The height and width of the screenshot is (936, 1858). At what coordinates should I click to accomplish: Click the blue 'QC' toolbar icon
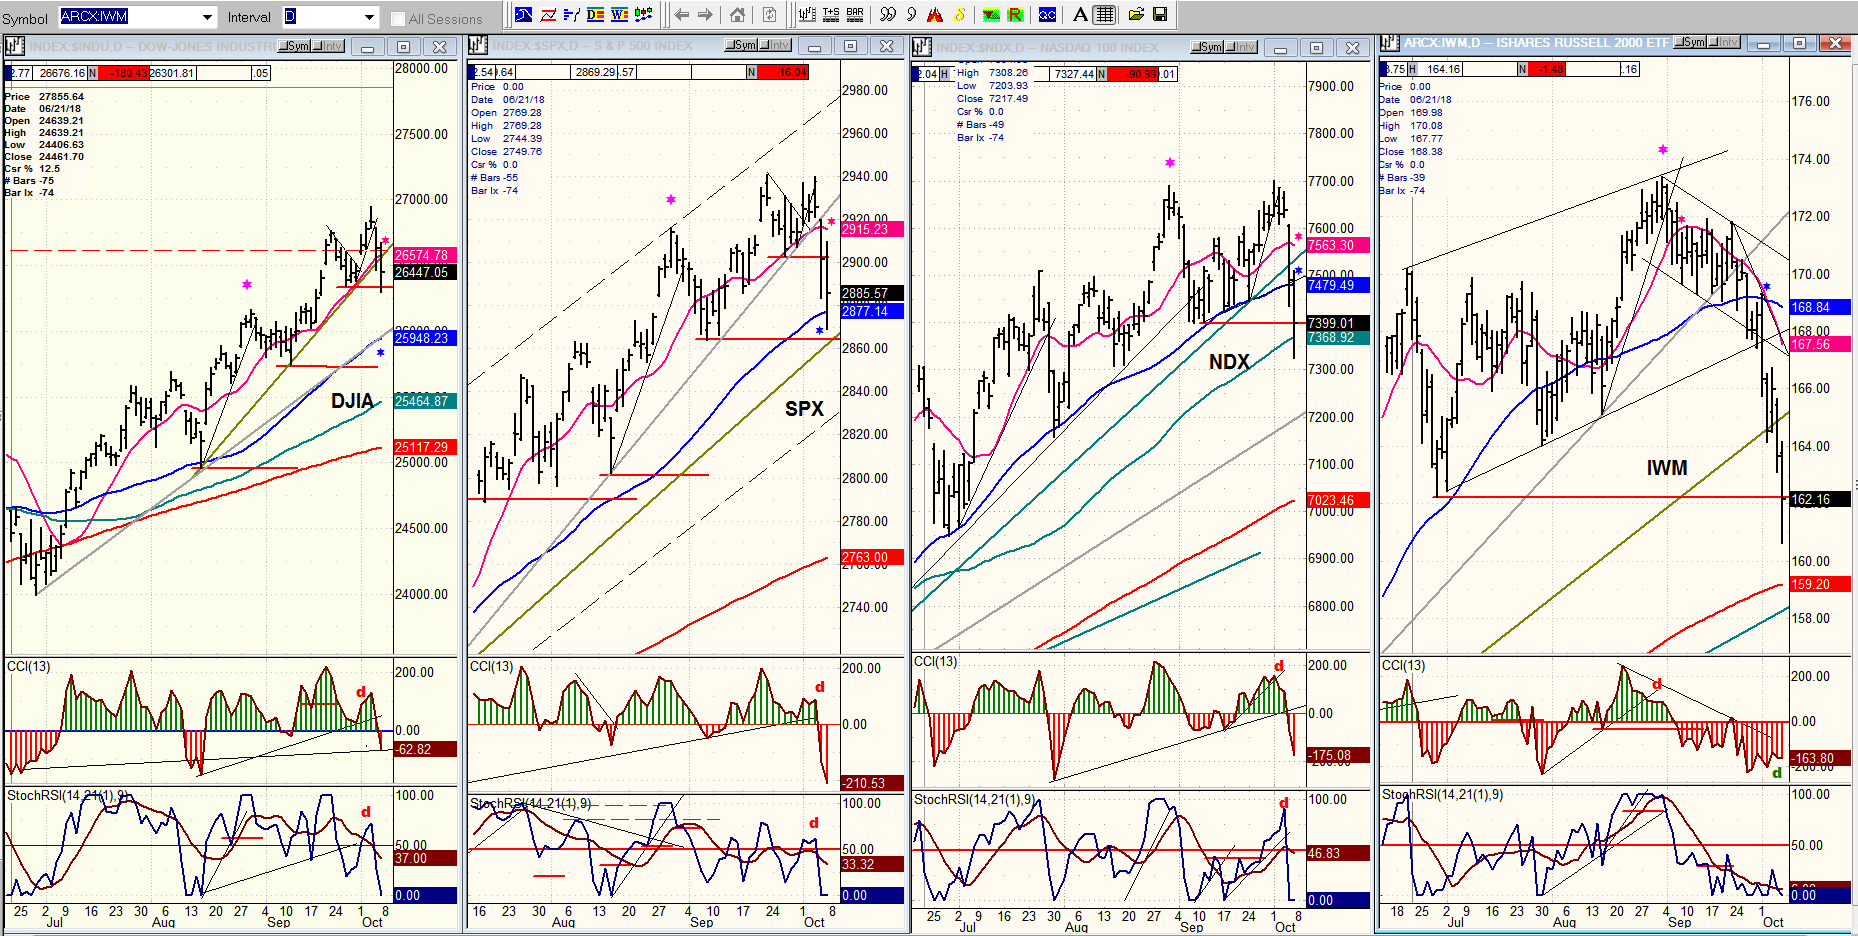click(1047, 15)
